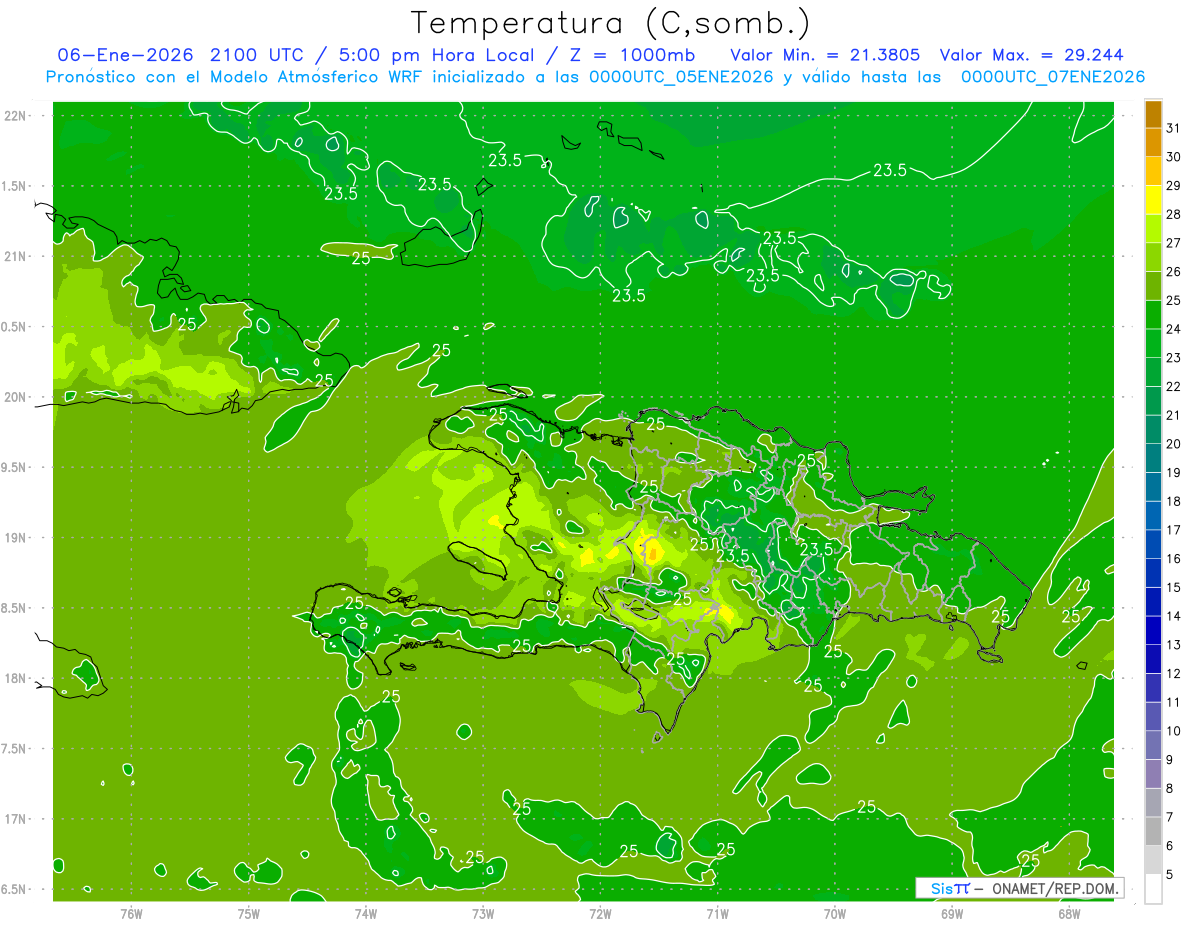1200x927 pixels.
Task: Click the '69W' longitude axis label
Action: [x=952, y=913]
